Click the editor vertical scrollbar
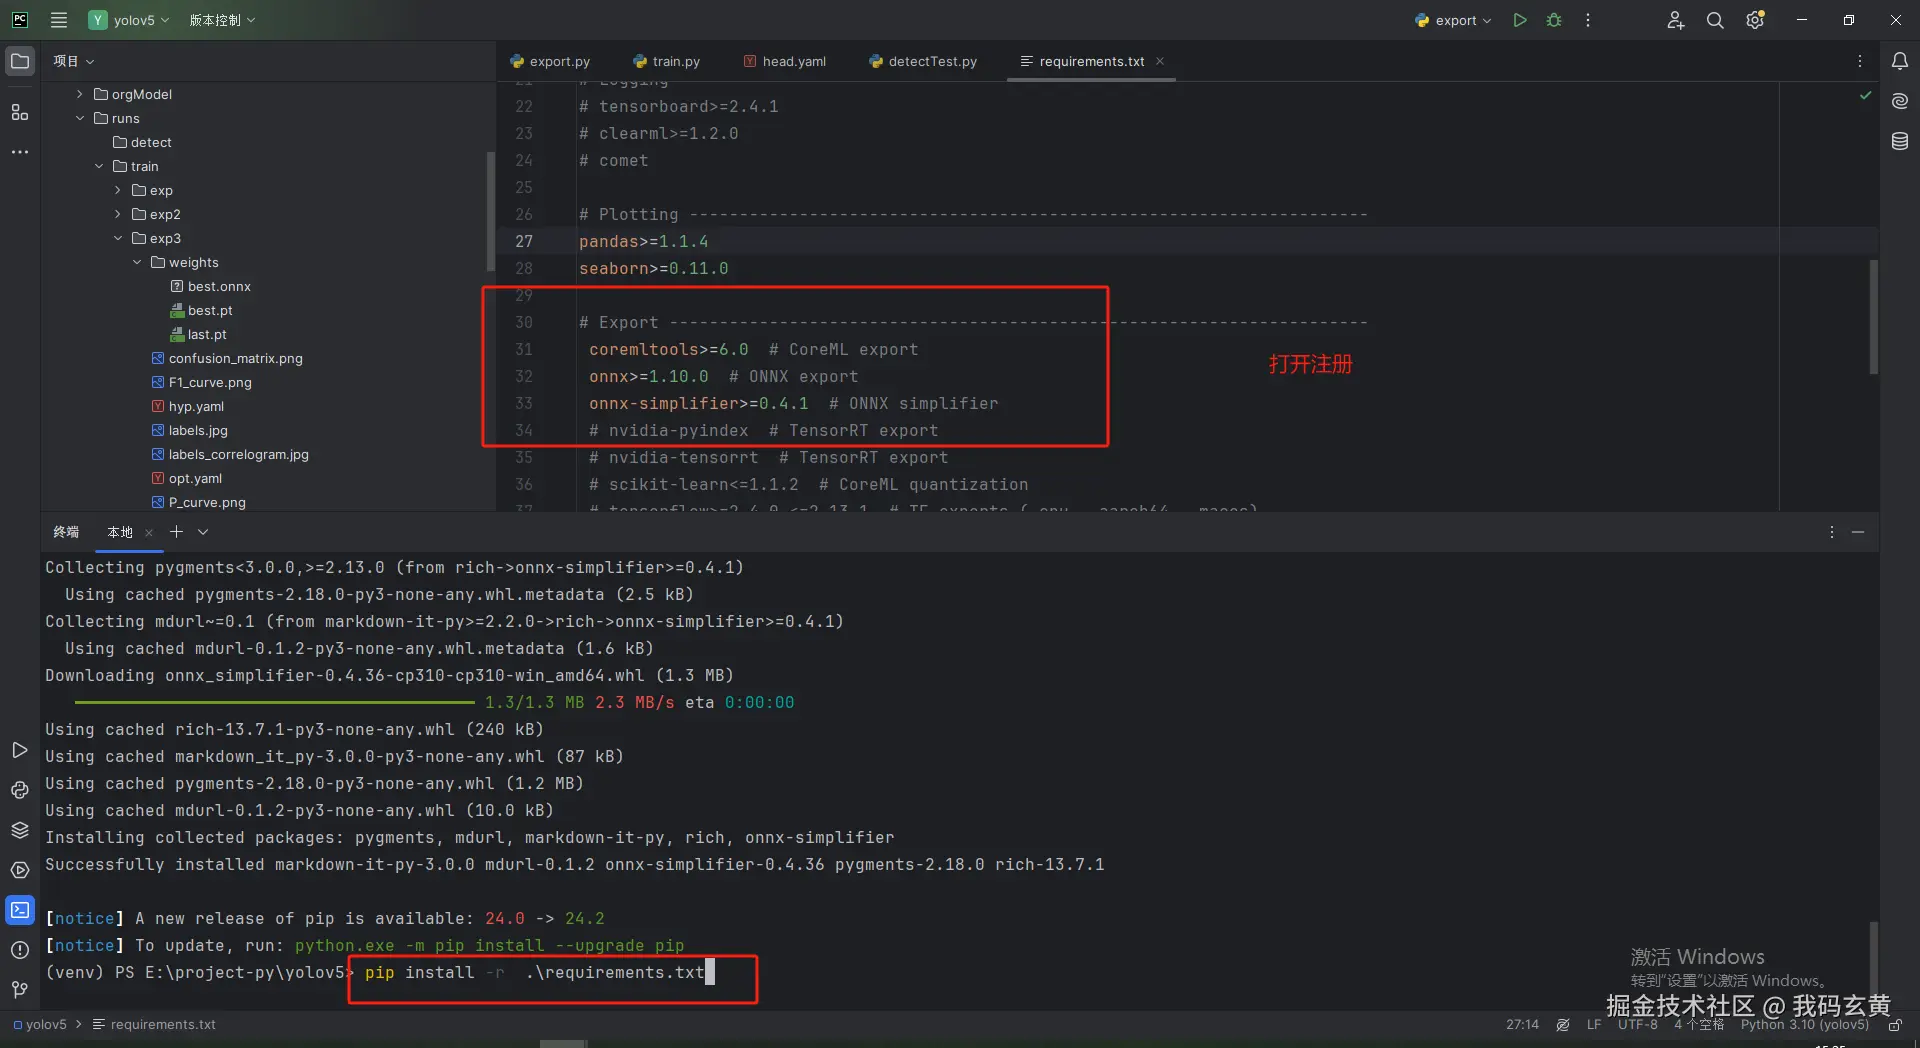Image resolution: width=1920 pixels, height=1048 pixels. pyautogui.click(x=1873, y=317)
